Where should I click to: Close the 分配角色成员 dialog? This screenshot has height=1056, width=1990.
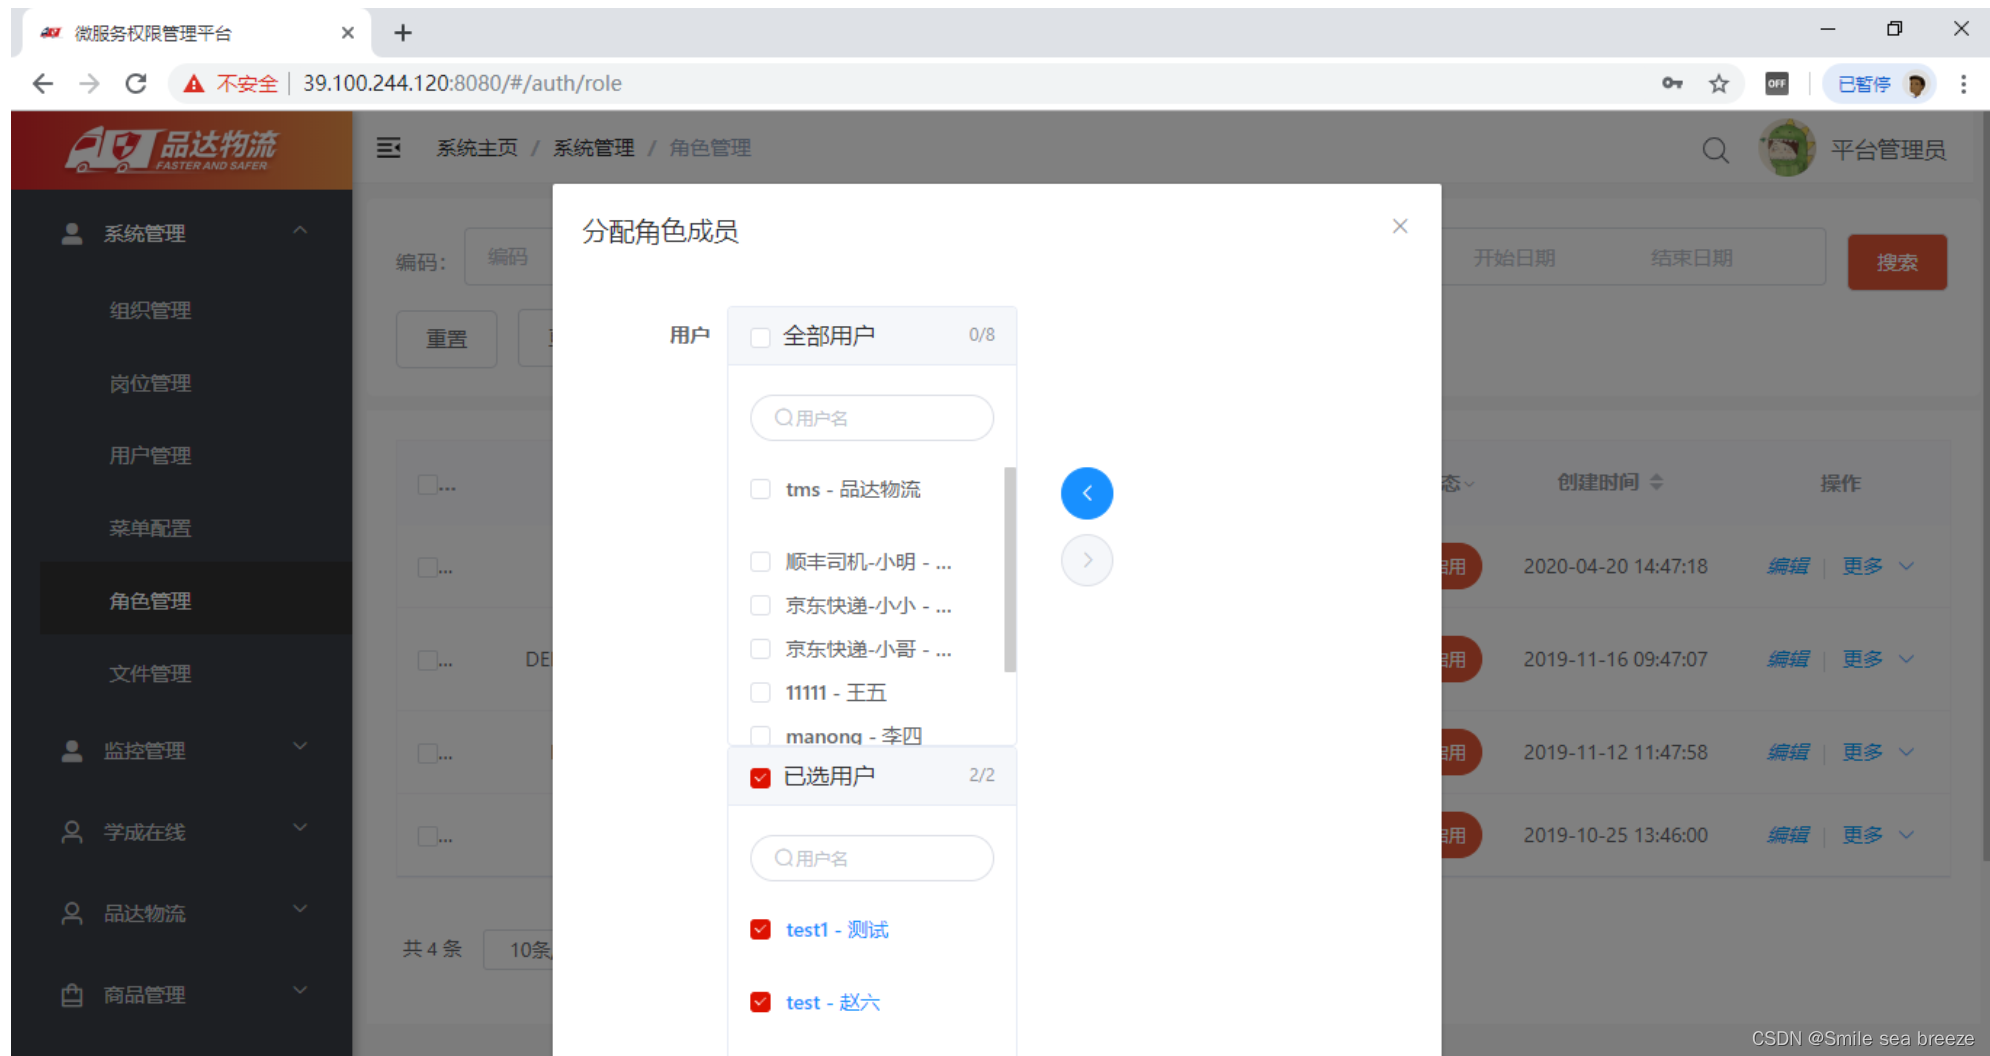(1400, 226)
